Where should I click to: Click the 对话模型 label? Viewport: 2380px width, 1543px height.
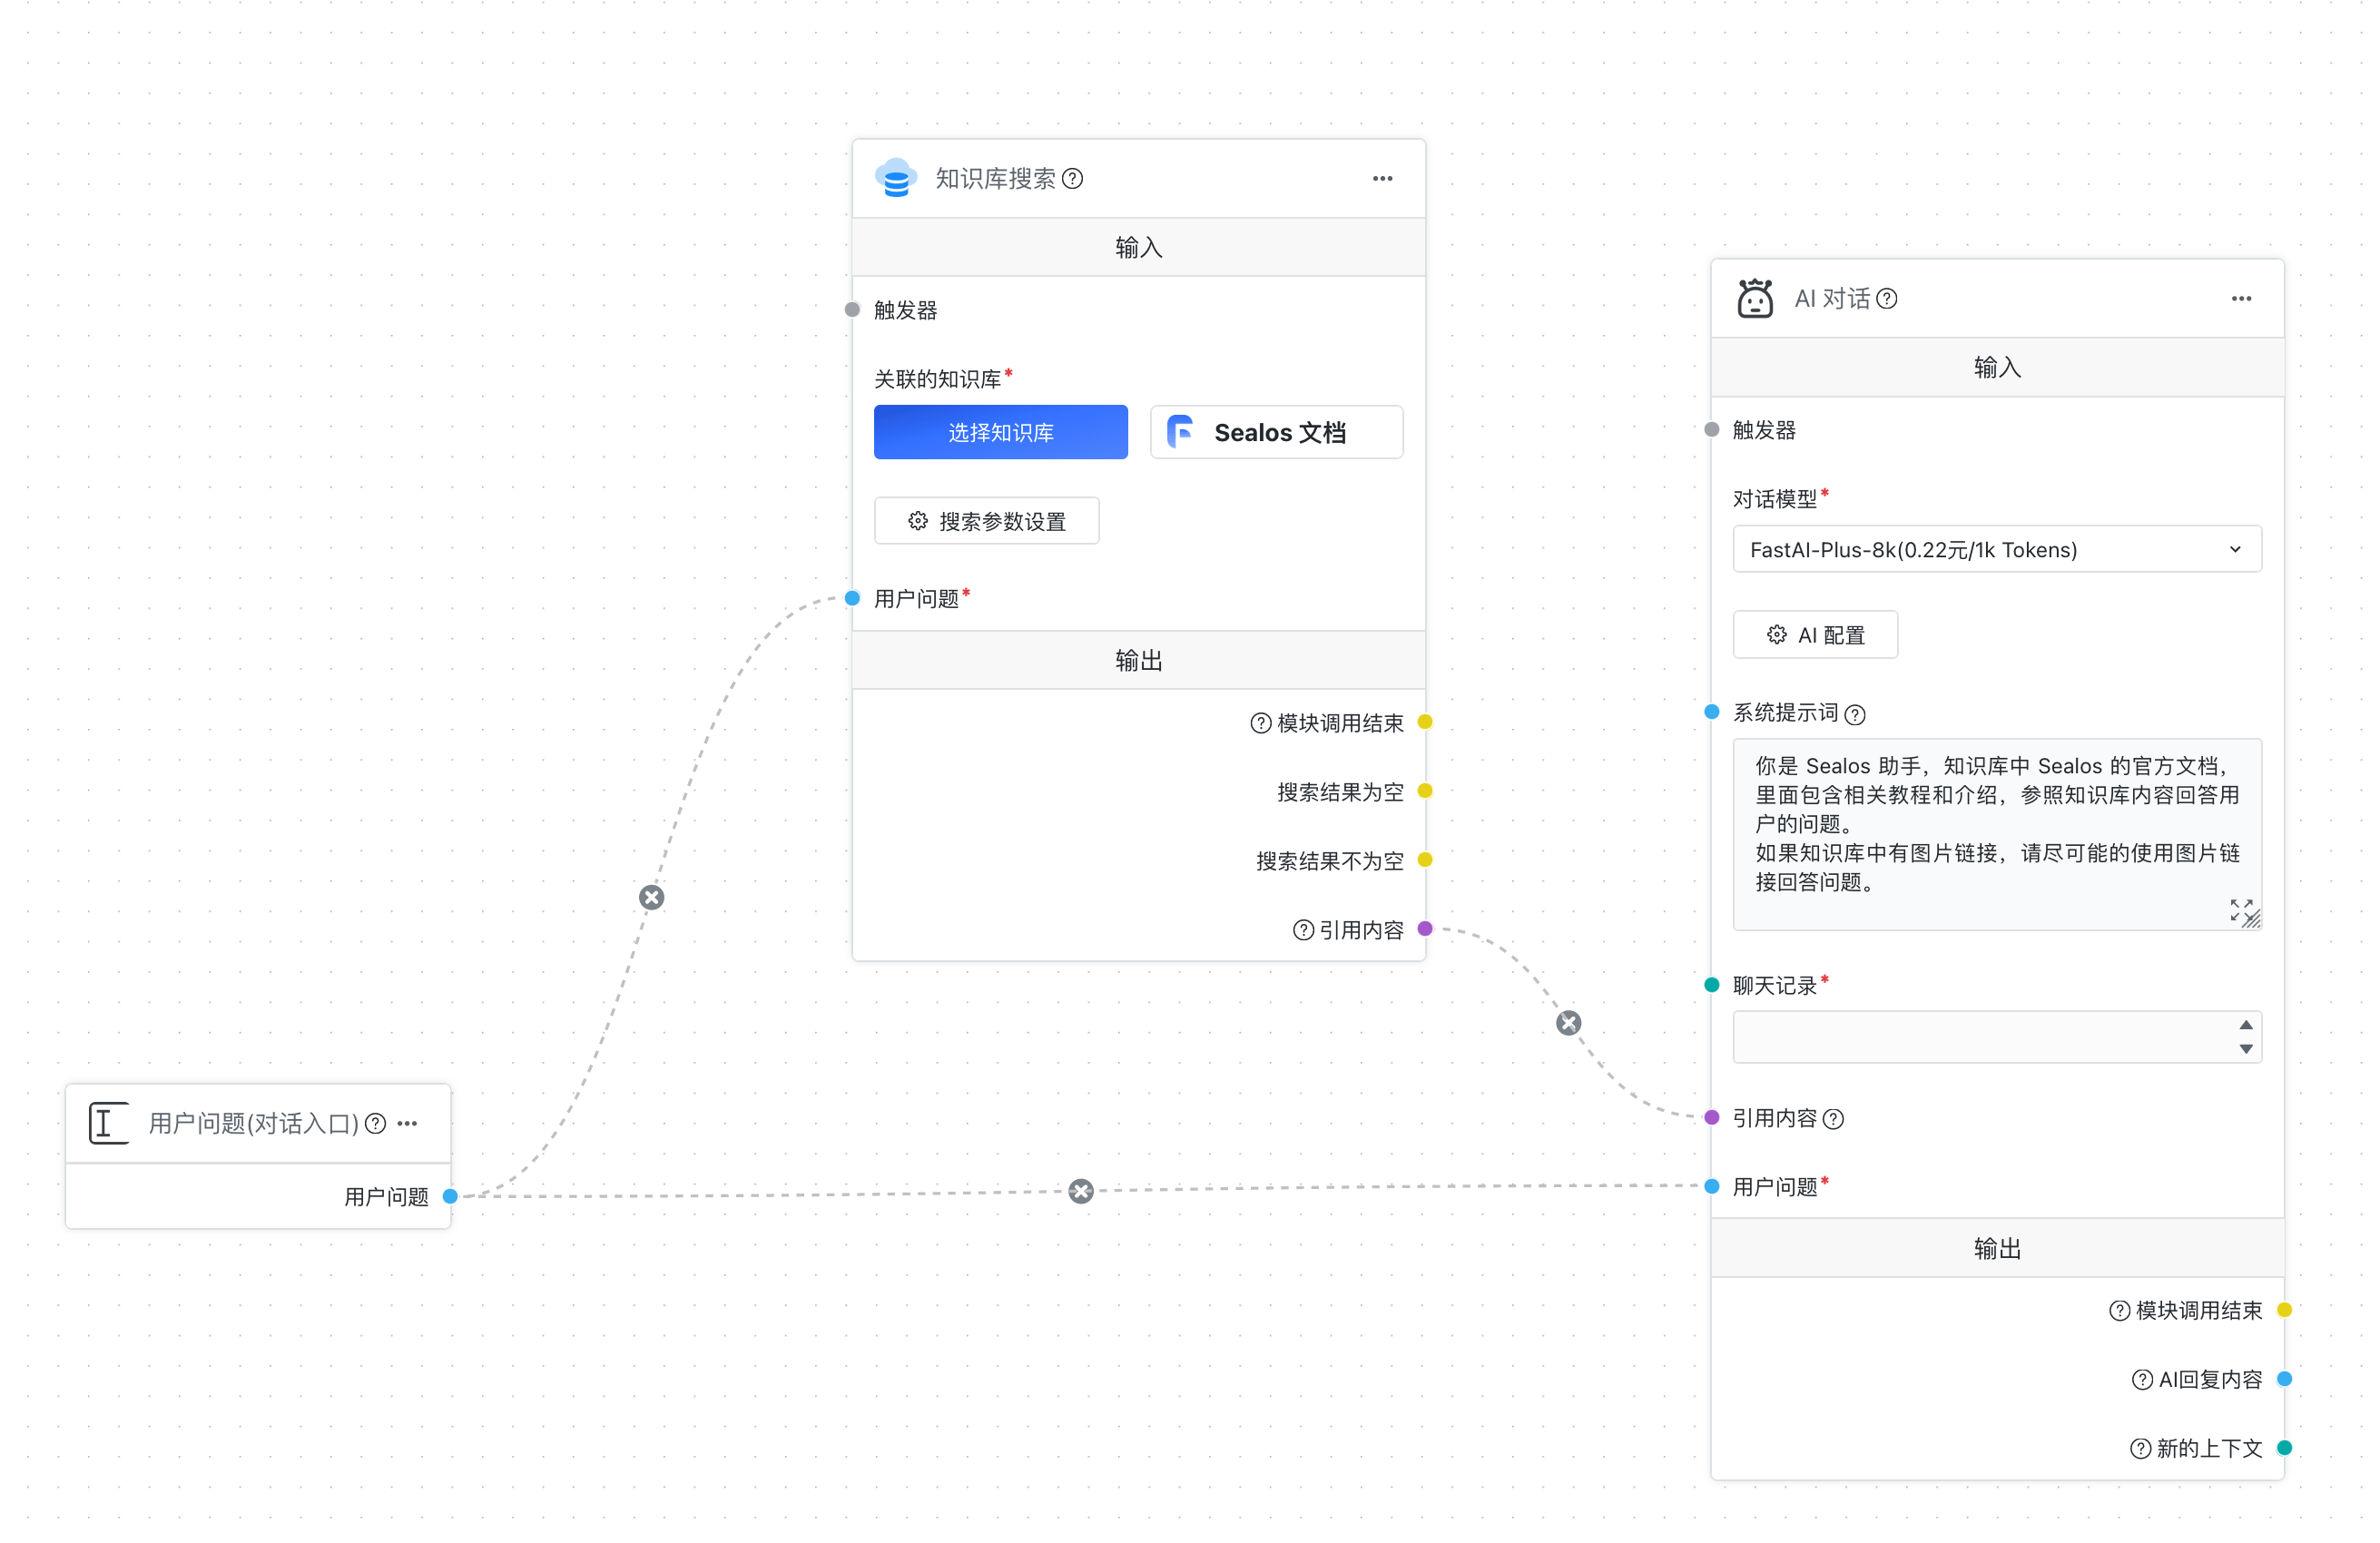pos(1774,499)
